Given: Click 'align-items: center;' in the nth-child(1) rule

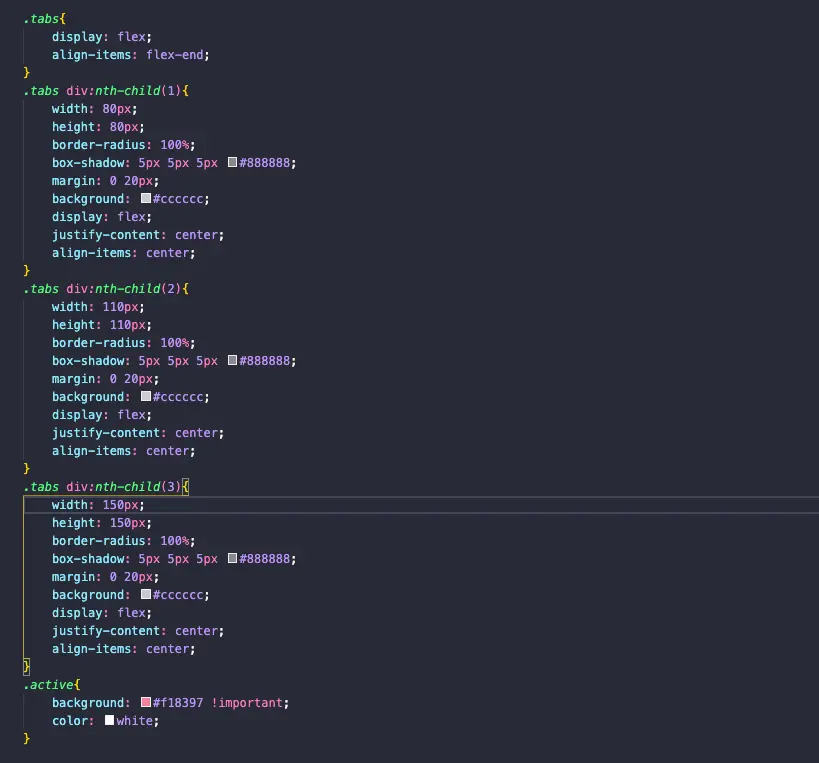Looking at the screenshot, I should point(123,253).
